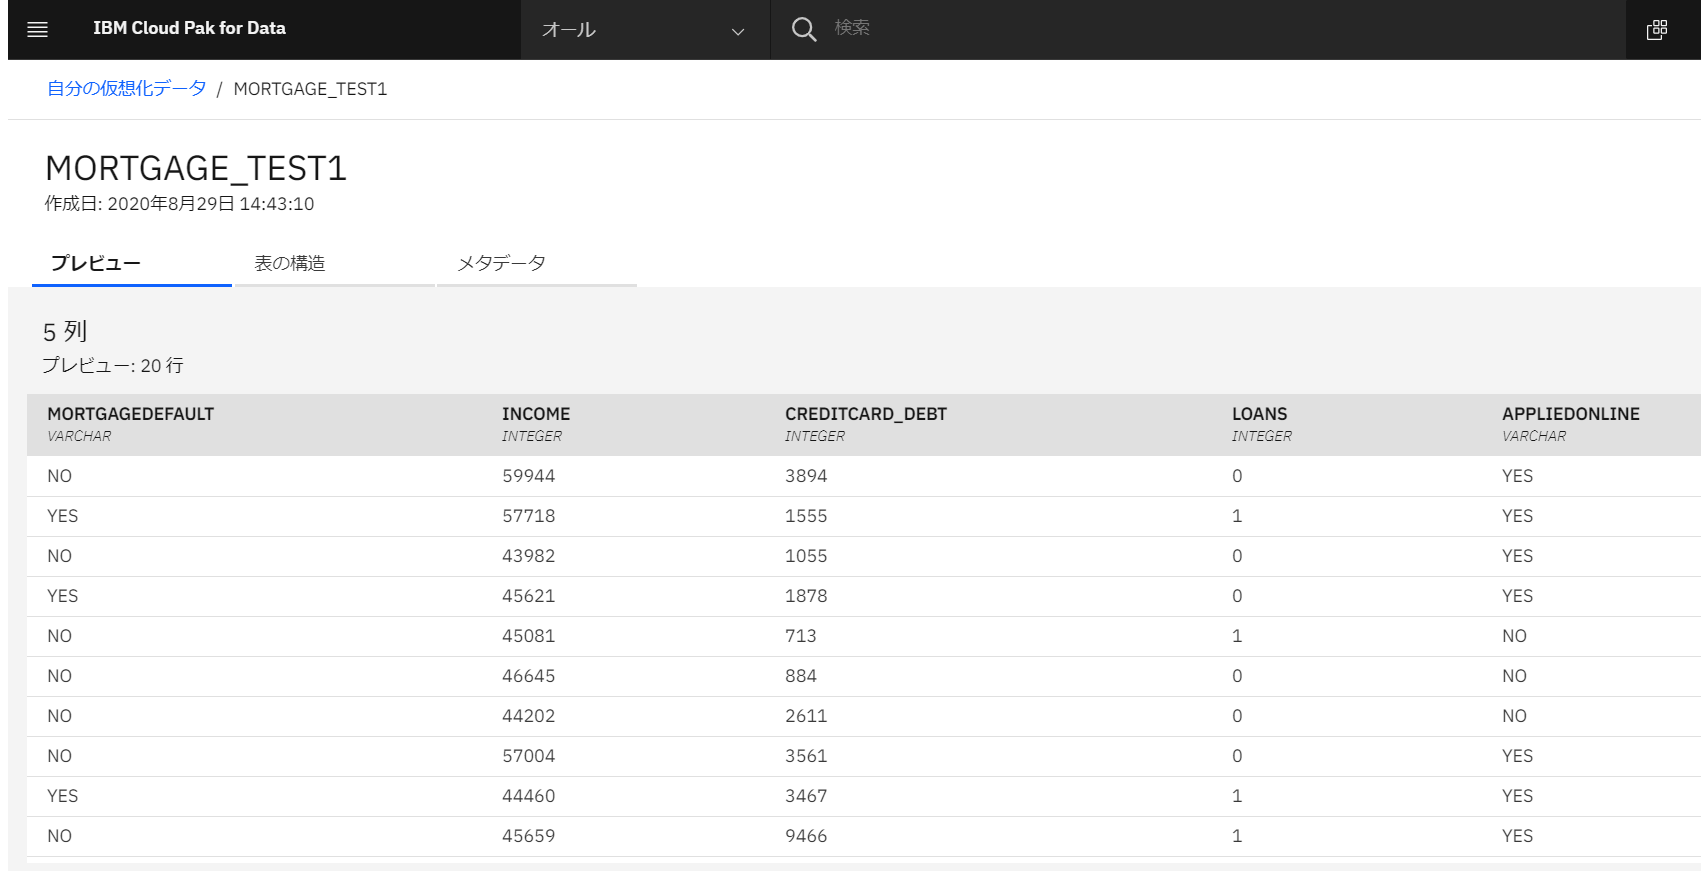Select income value 57718

tap(528, 516)
